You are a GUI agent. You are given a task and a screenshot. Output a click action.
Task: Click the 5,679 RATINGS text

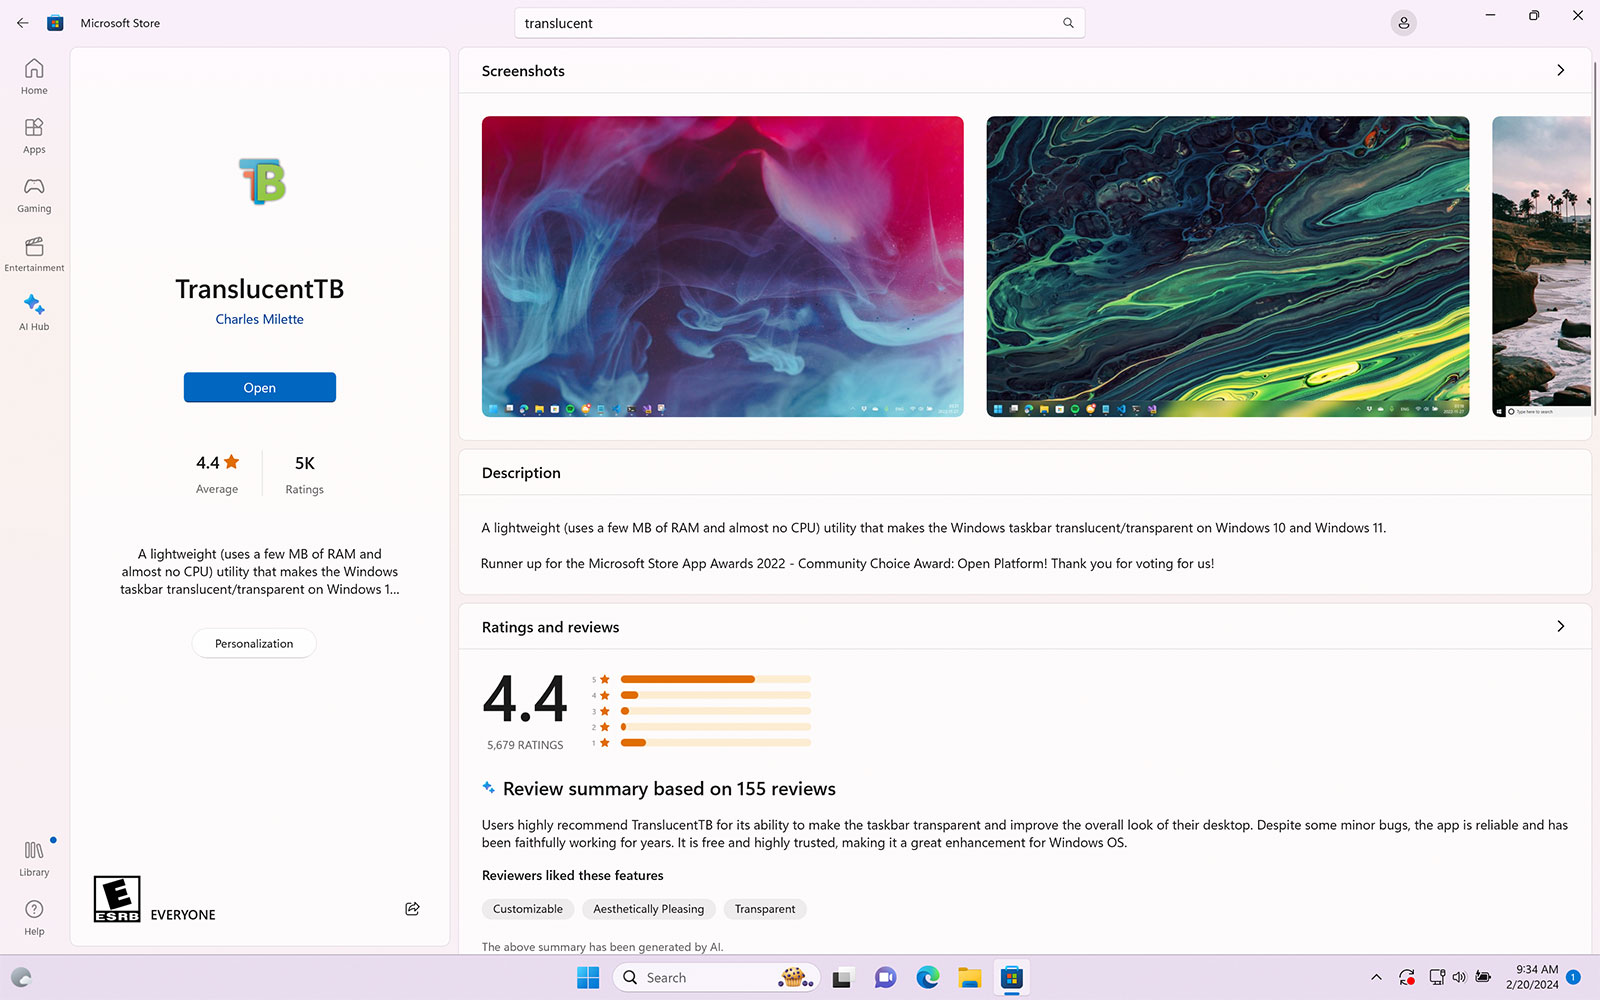coord(525,745)
